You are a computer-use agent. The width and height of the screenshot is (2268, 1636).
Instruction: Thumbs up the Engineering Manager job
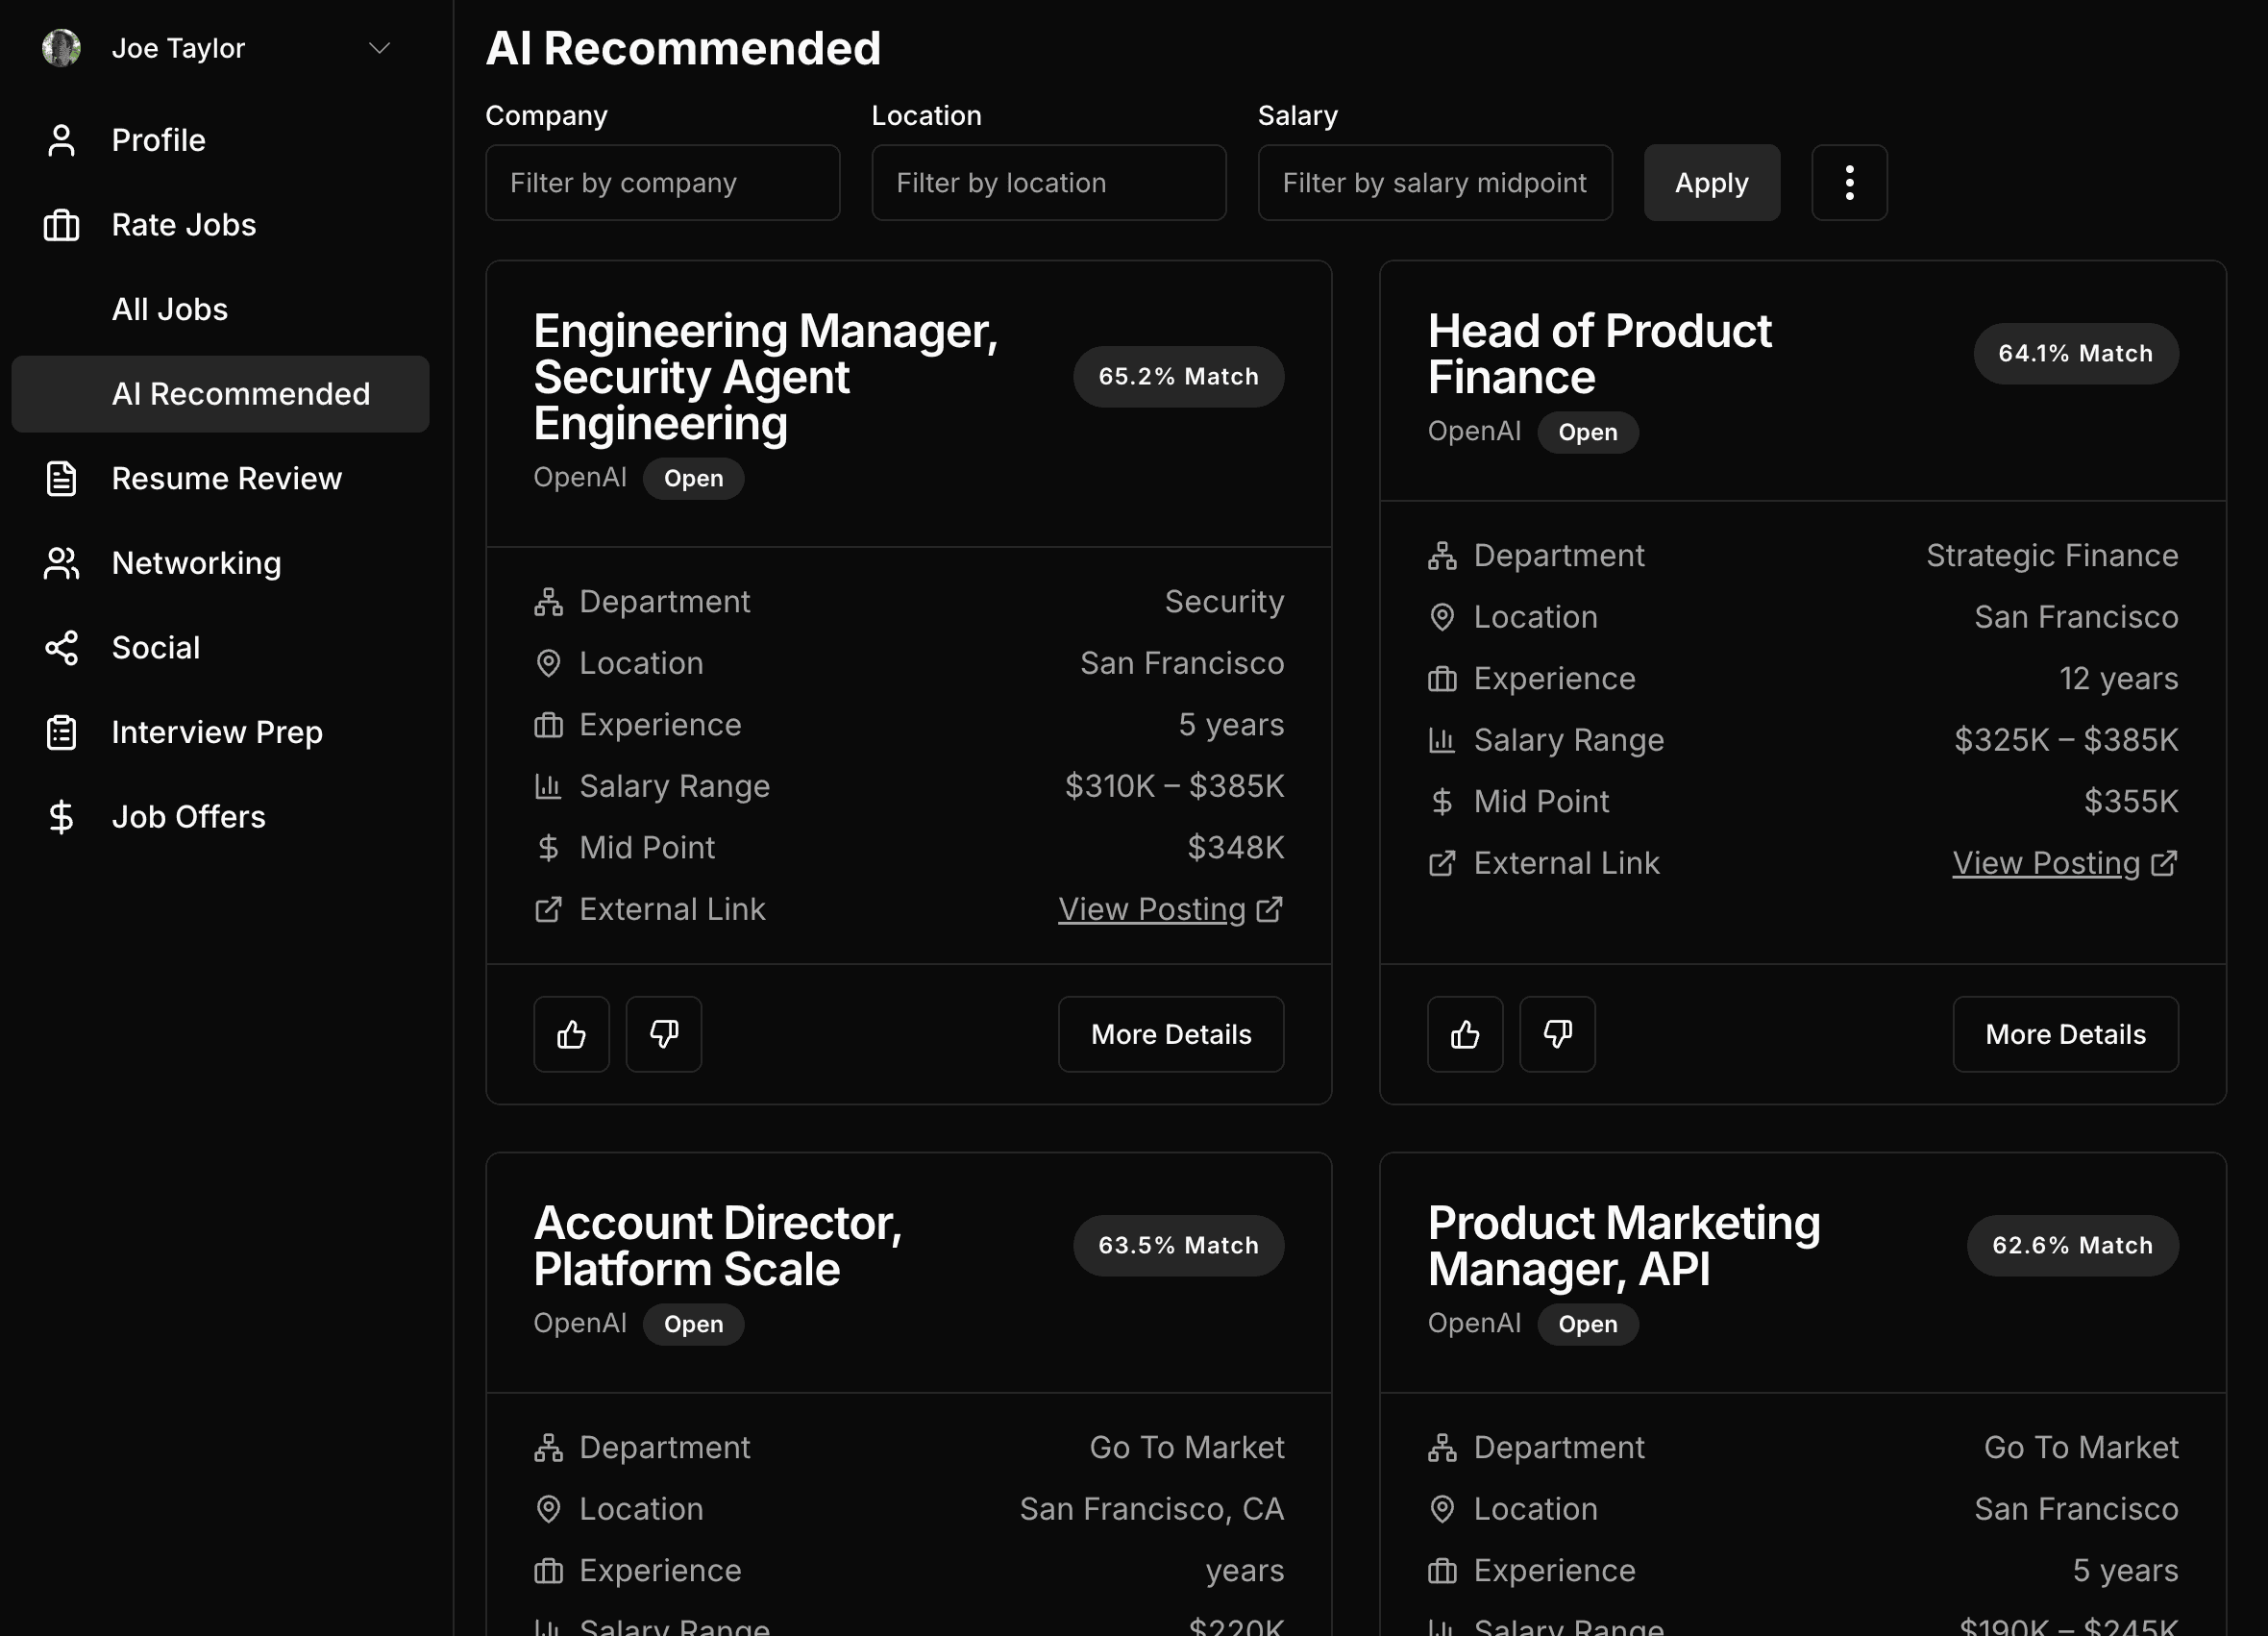[571, 1034]
